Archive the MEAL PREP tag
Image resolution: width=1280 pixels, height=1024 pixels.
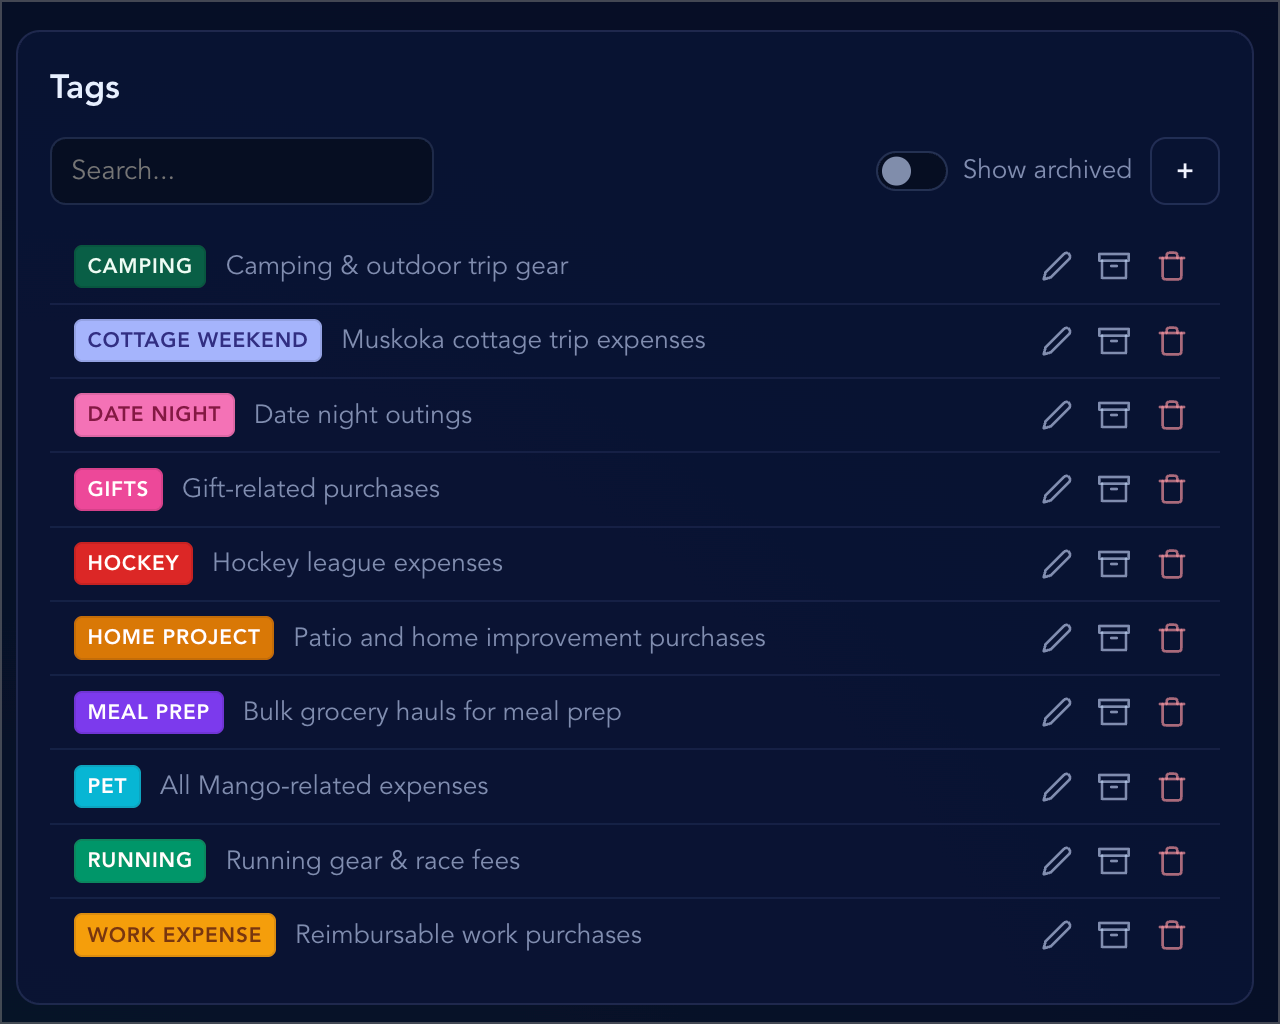(1114, 712)
